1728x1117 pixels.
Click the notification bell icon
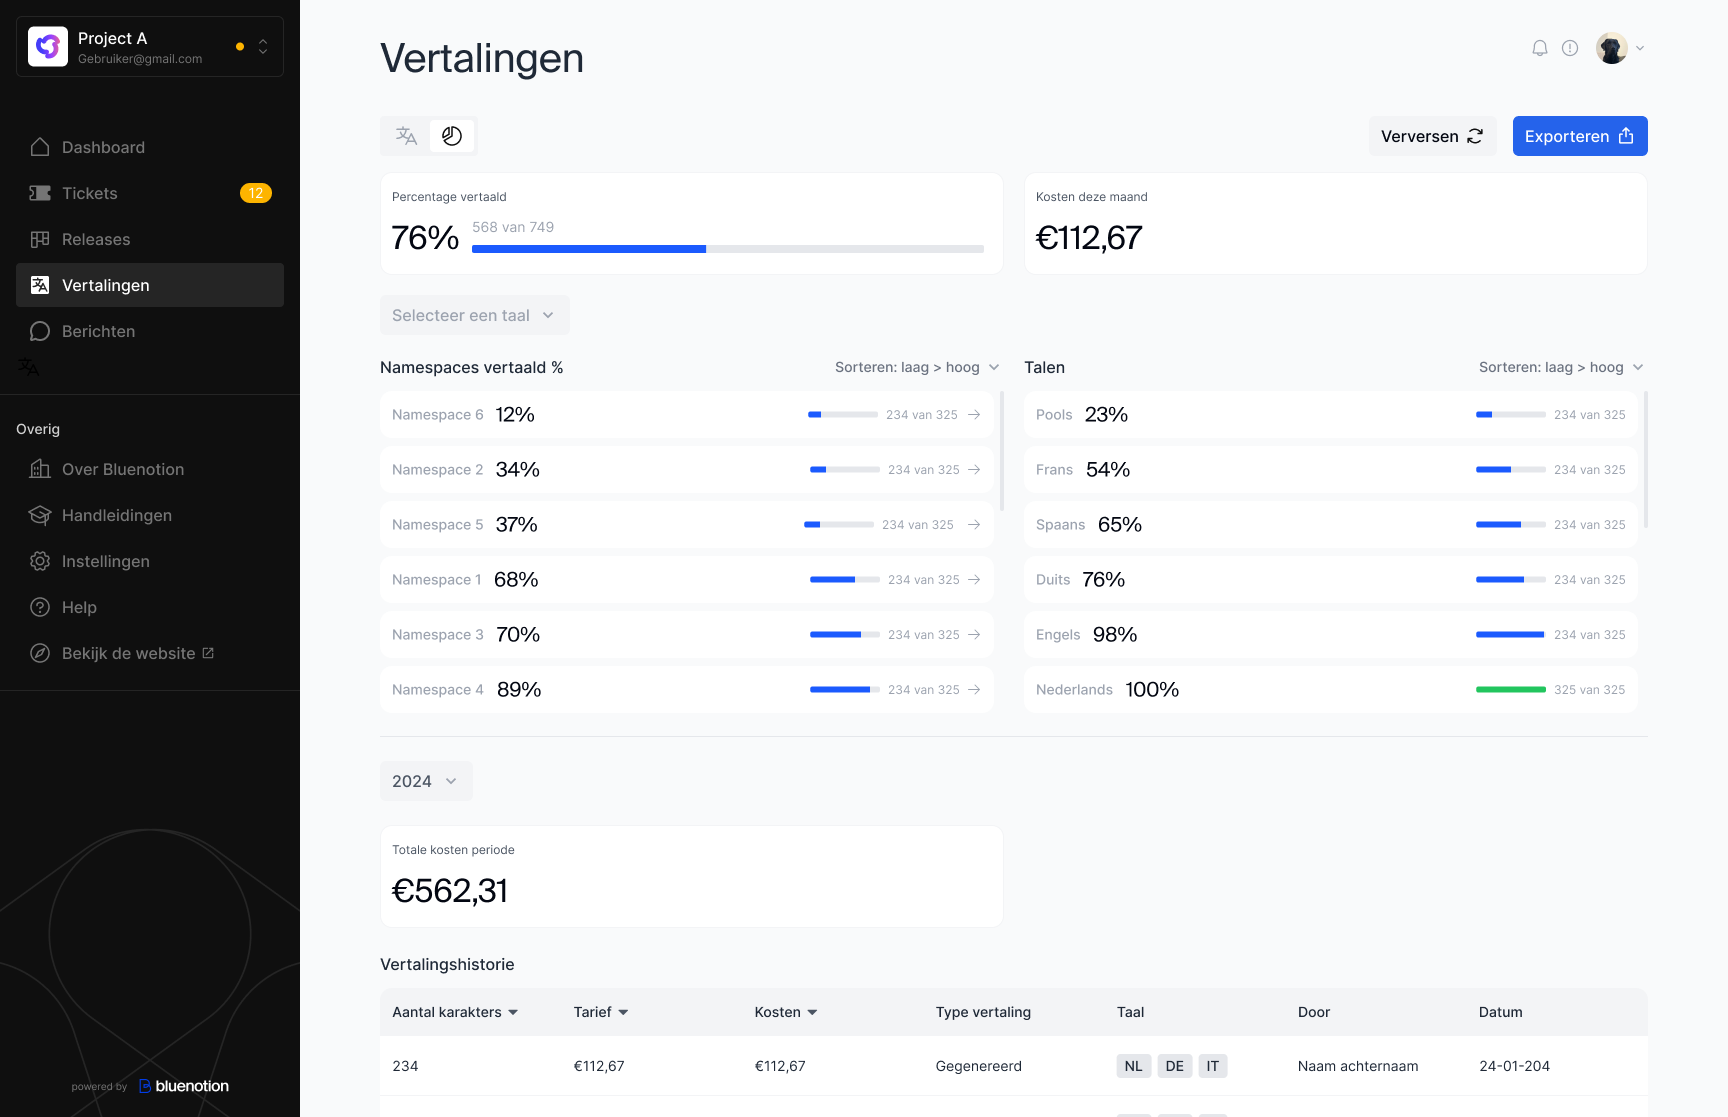[1540, 48]
